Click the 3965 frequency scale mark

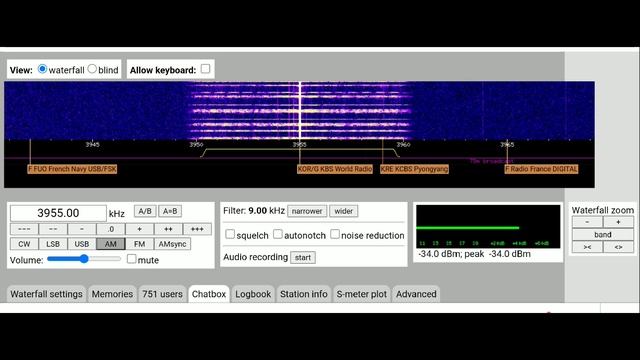[x=507, y=144]
